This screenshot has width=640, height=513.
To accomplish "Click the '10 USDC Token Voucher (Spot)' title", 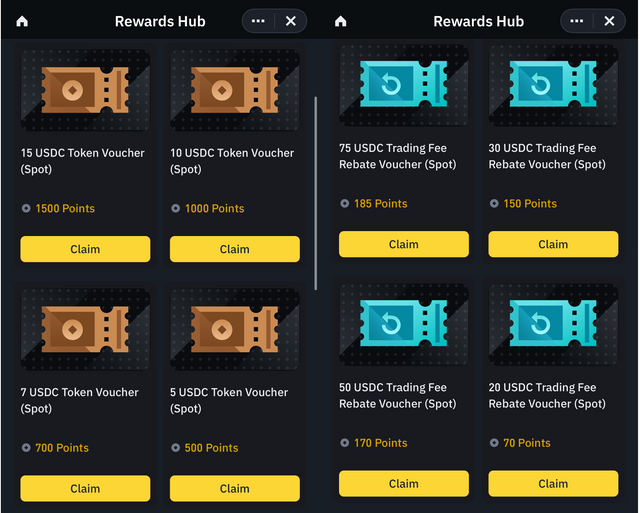I will pyautogui.click(x=232, y=161).
